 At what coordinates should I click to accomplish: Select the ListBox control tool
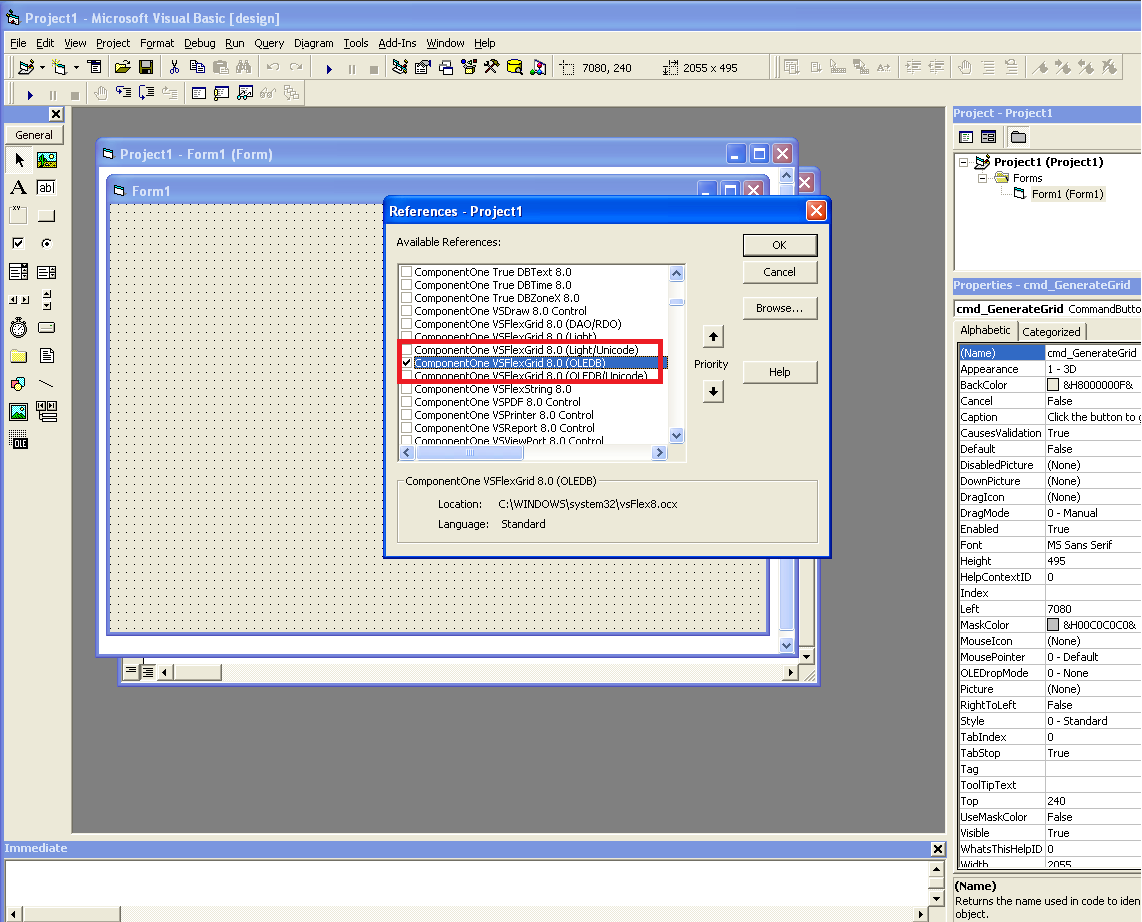coord(47,272)
